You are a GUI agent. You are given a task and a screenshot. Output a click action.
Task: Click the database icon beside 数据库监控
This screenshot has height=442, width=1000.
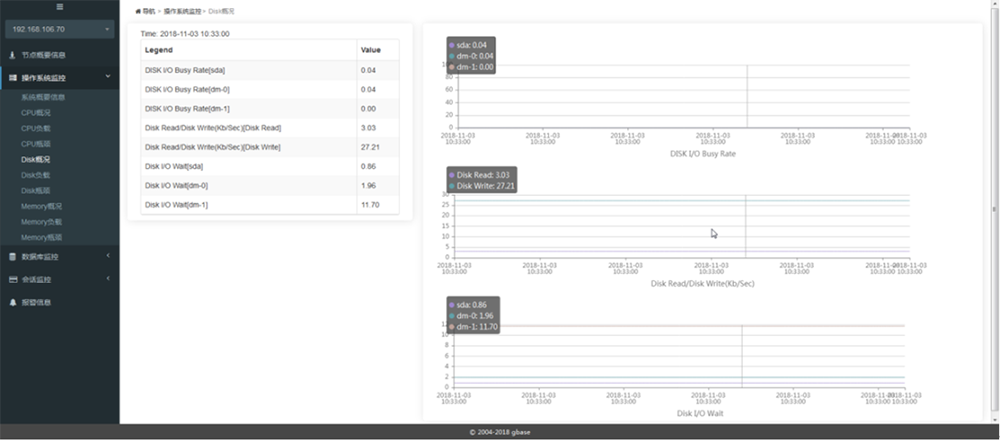tap(13, 257)
